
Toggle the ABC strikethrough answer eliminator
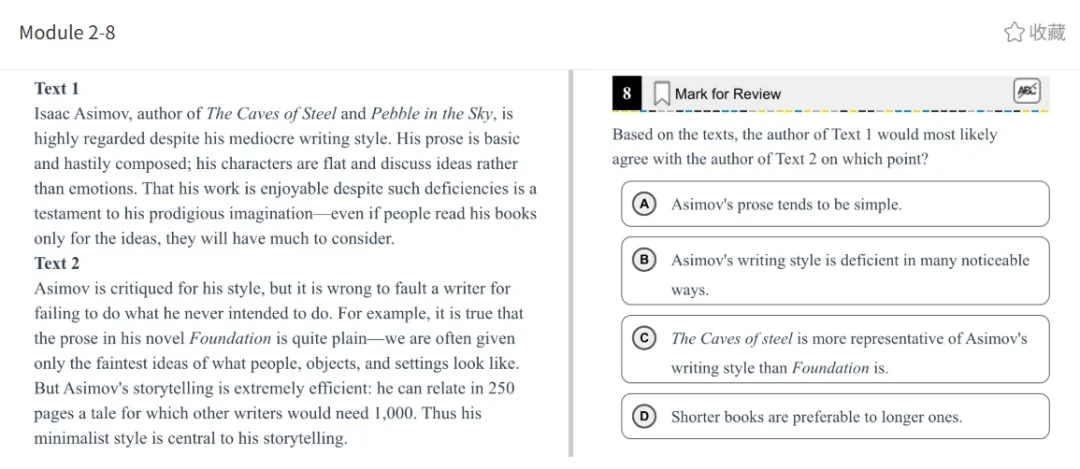coord(1026,91)
